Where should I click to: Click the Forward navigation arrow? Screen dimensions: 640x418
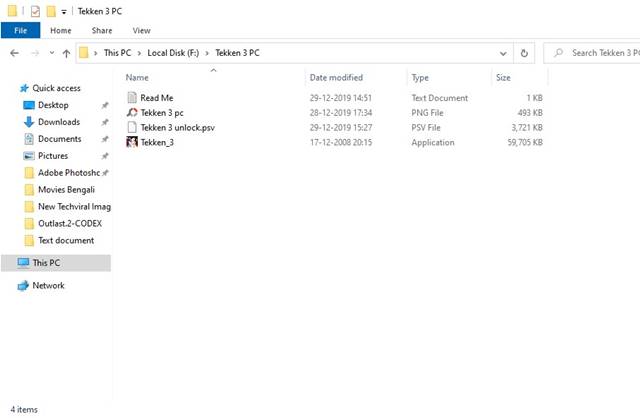[x=36, y=53]
